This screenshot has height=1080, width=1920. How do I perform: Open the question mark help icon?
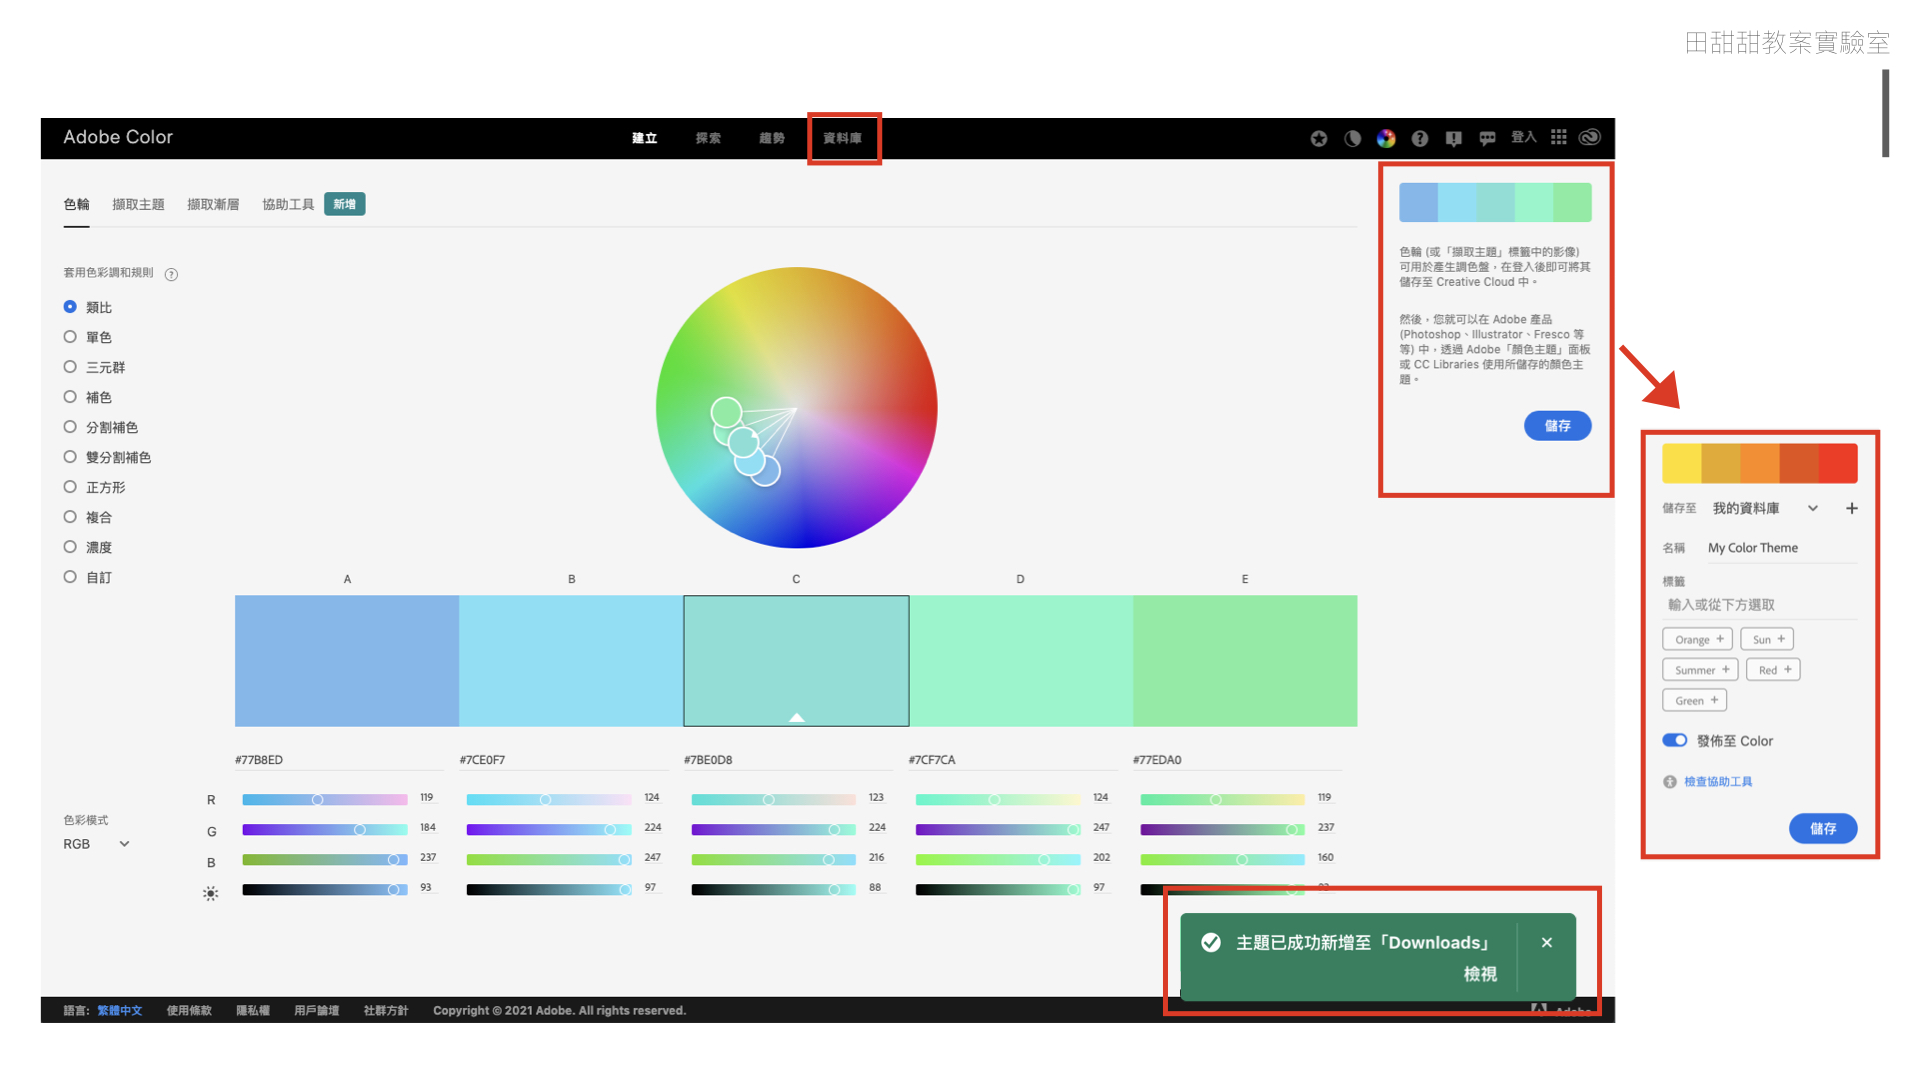(1419, 138)
